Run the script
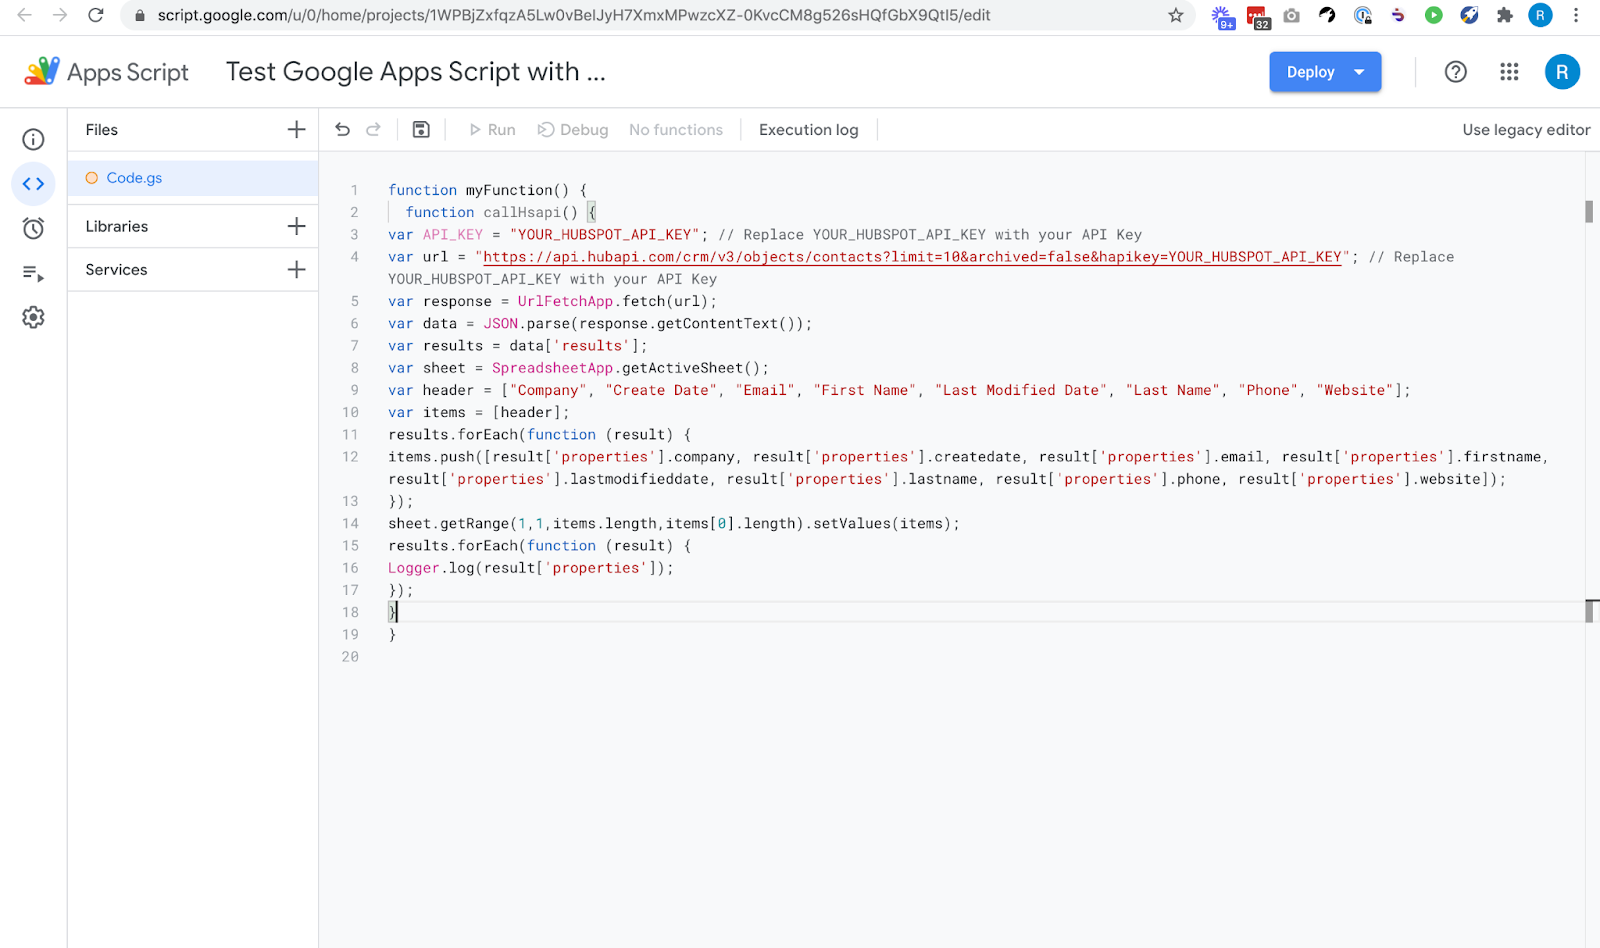Screen dimensions: 1600x948 click(x=492, y=130)
